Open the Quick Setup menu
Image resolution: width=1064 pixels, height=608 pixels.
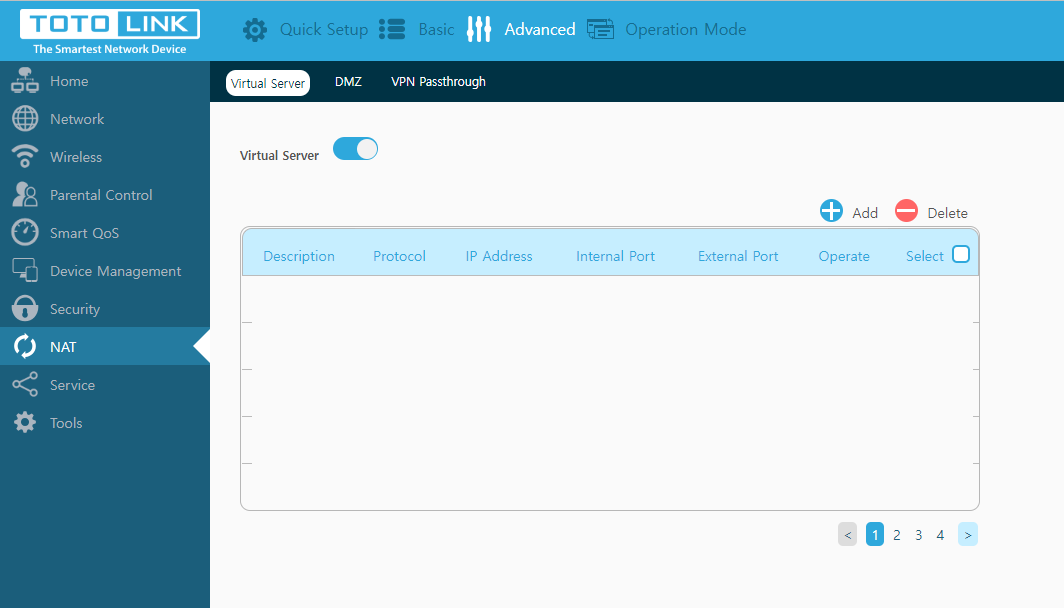(324, 30)
